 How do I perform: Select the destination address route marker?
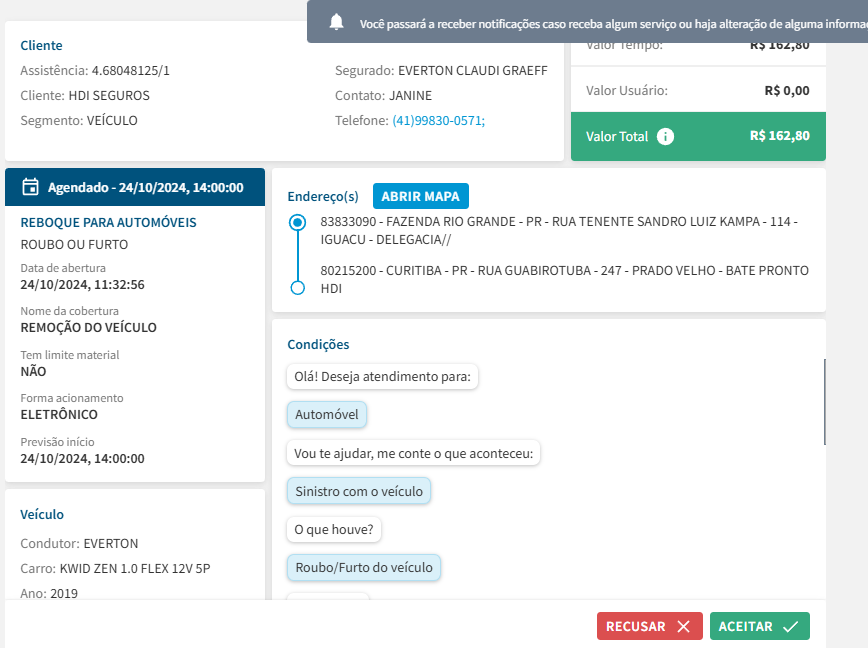(x=297, y=288)
